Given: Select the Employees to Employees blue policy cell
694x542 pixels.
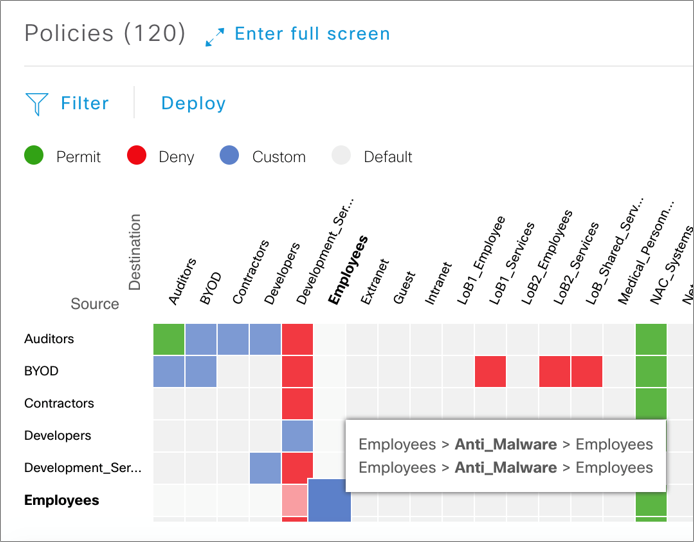Looking at the screenshot, I should point(329,499).
